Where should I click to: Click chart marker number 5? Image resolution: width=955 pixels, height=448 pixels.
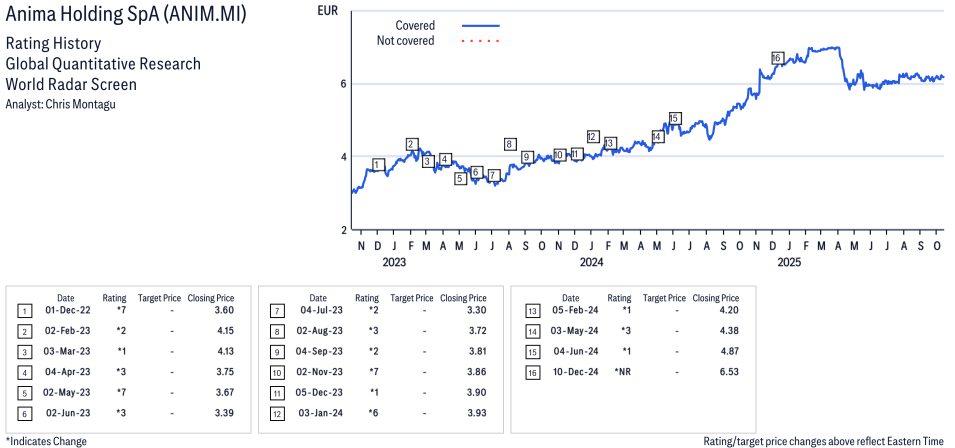tap(460, 178)
